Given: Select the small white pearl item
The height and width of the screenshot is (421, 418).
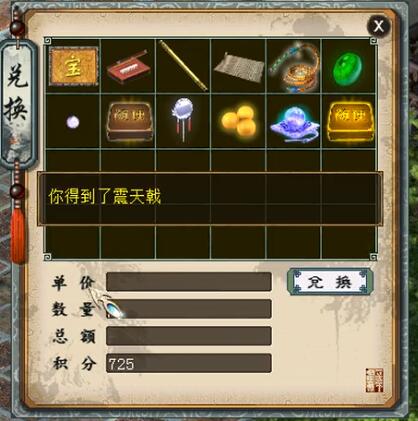Looking at the screenshot, I should click(73, 122).
